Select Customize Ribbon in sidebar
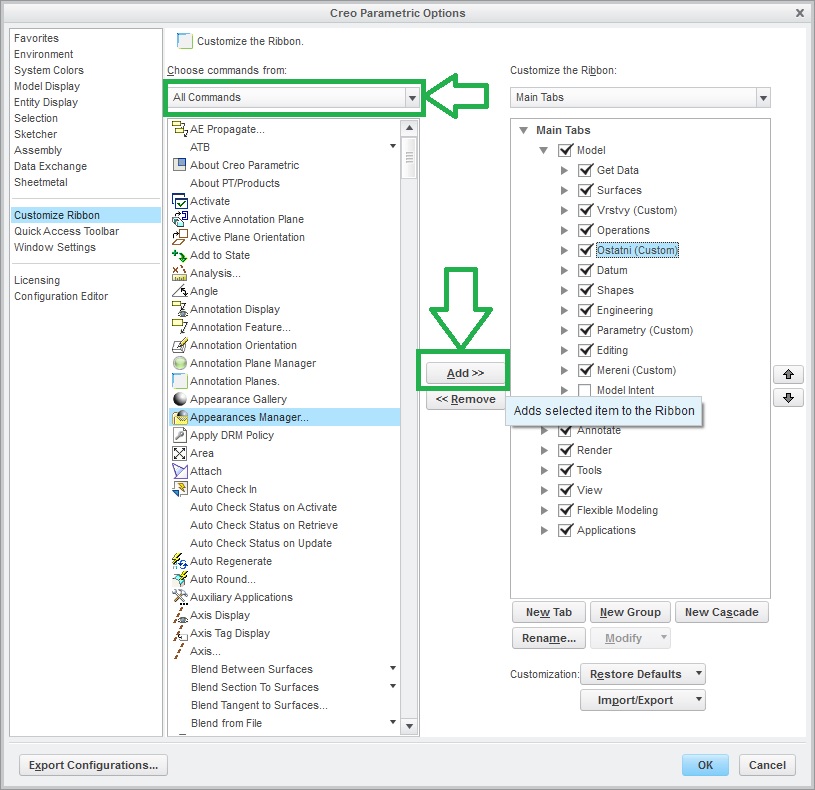This screenshot has width=815, height=790. 86,215
